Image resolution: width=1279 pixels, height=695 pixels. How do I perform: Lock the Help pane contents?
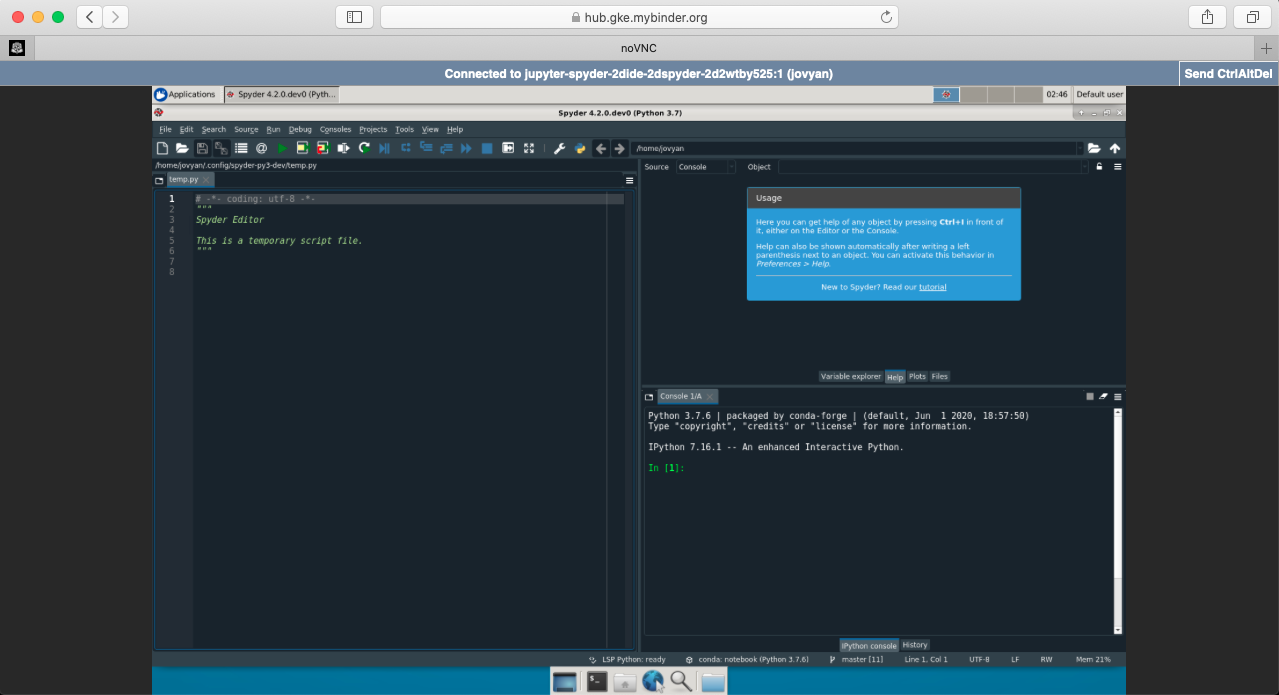1098,166
